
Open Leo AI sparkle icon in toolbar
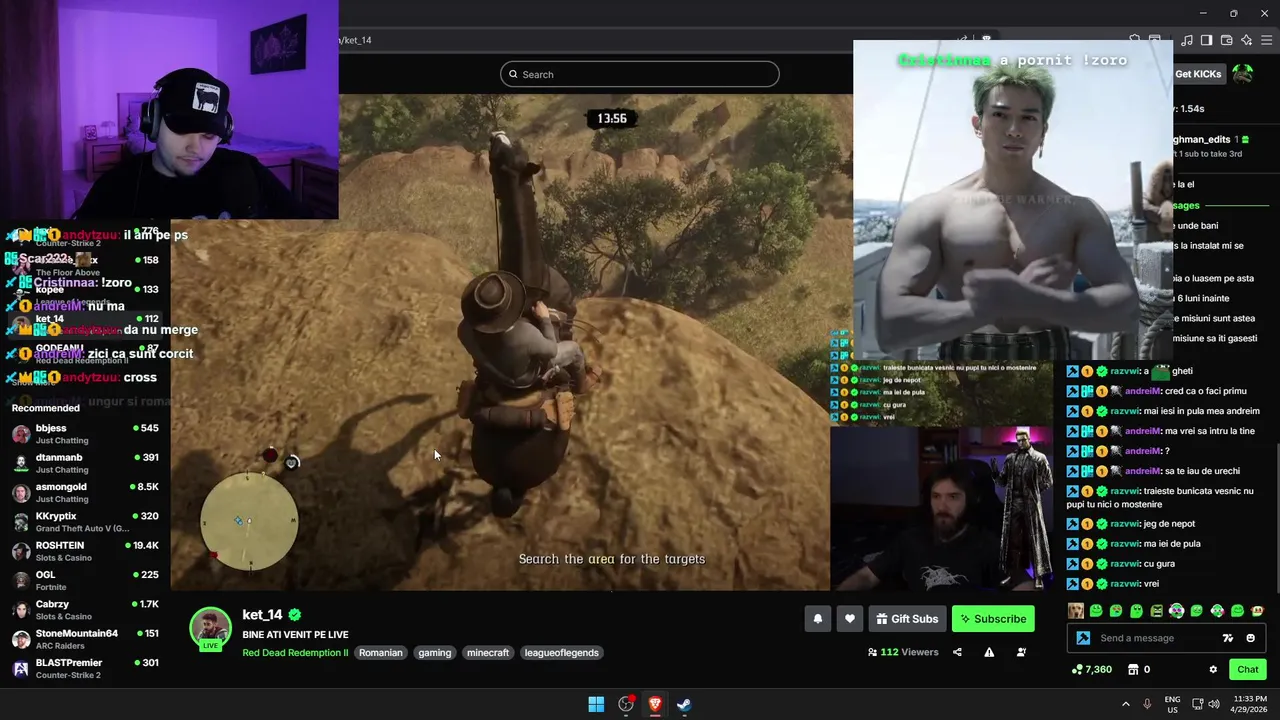pyautogui.click(x=1247, y=40)
